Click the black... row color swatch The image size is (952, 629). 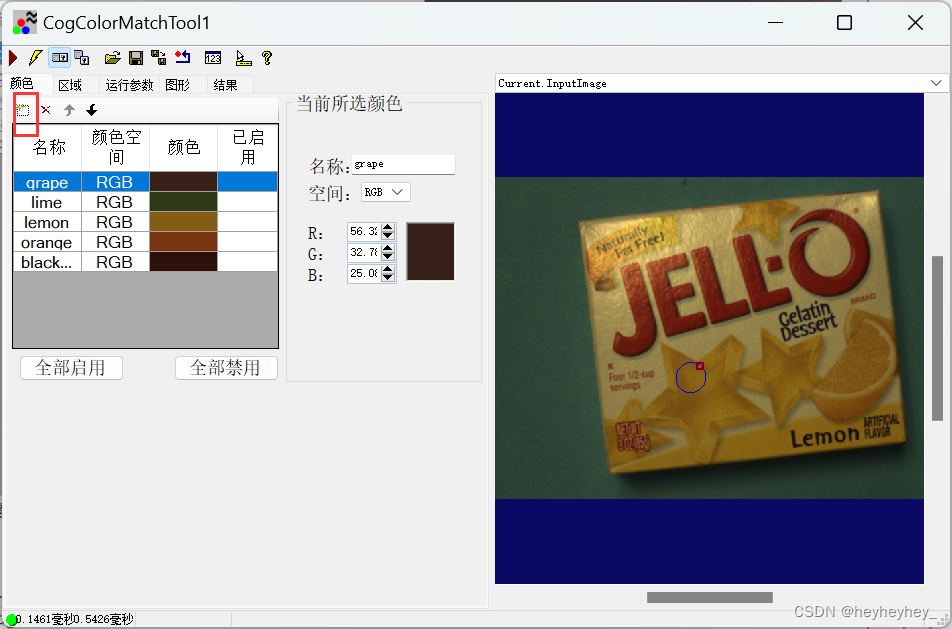pos(183,262)
